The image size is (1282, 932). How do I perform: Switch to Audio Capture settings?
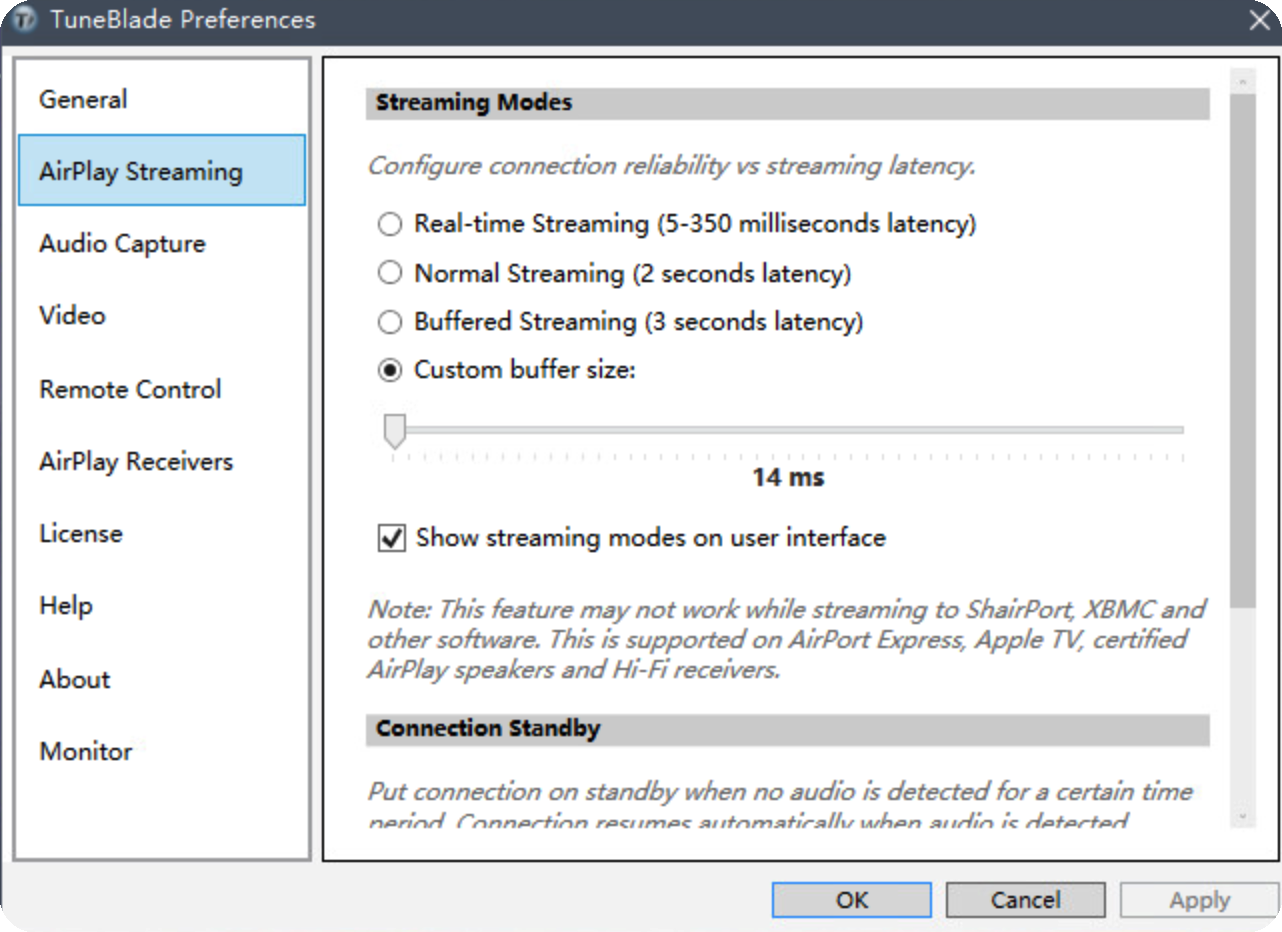pos(122,244)
